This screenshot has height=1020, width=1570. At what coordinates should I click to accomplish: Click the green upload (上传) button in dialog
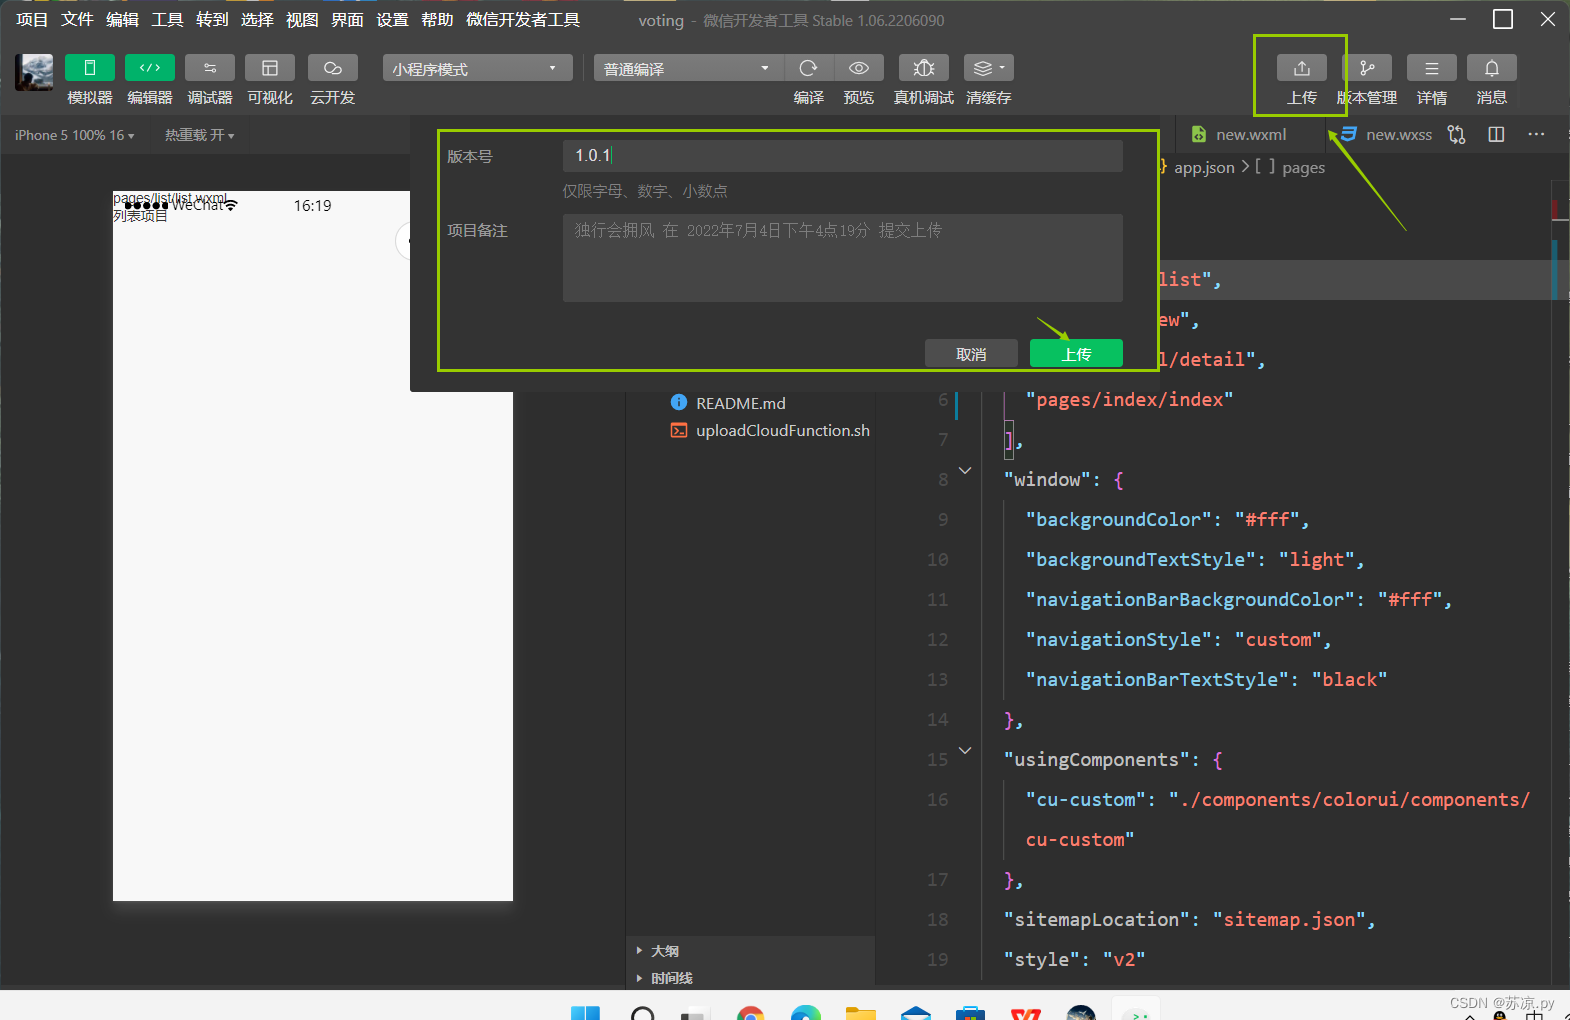pyautogui.click(x=1076, y=354)
